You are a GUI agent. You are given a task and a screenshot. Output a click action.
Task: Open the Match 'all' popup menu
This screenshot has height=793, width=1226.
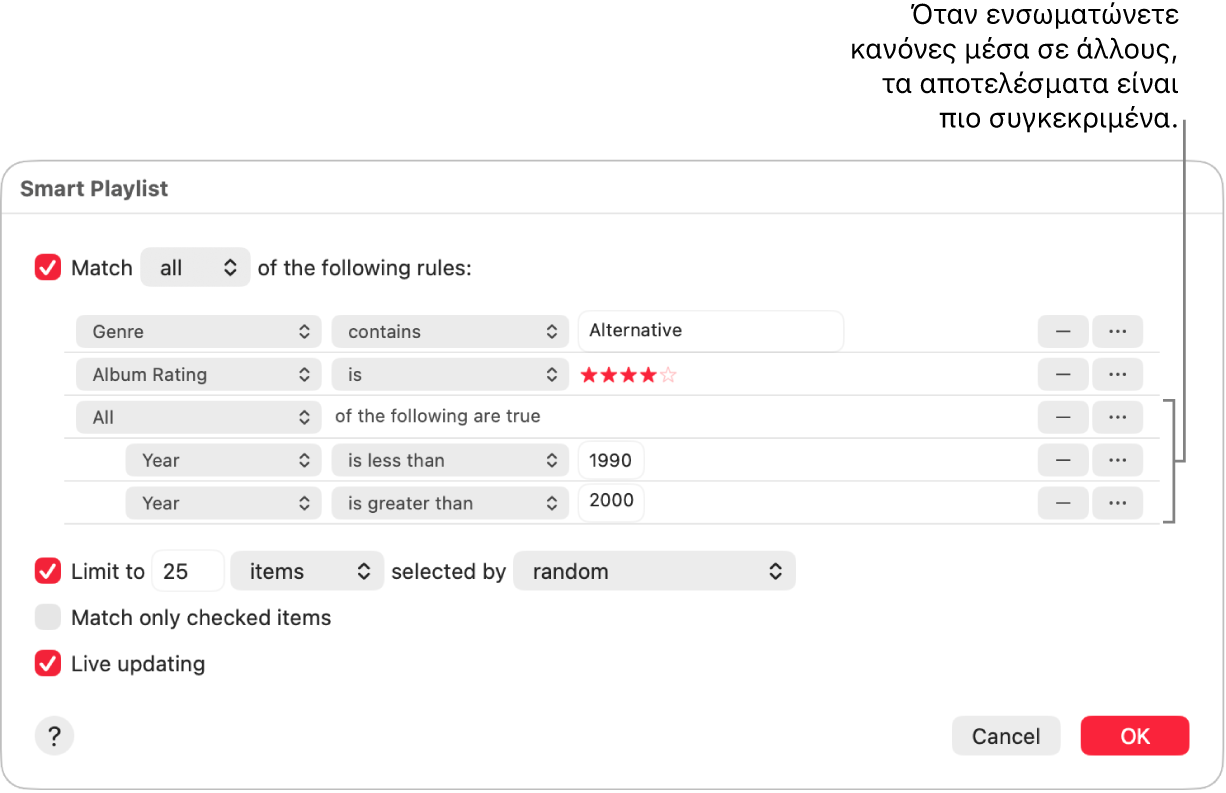coord(195,268)
